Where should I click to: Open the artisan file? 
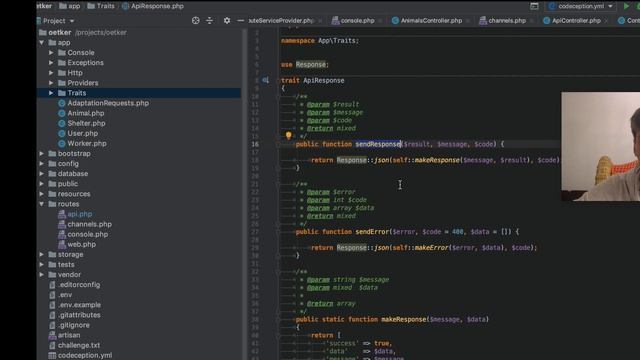[x=64, y=335]
